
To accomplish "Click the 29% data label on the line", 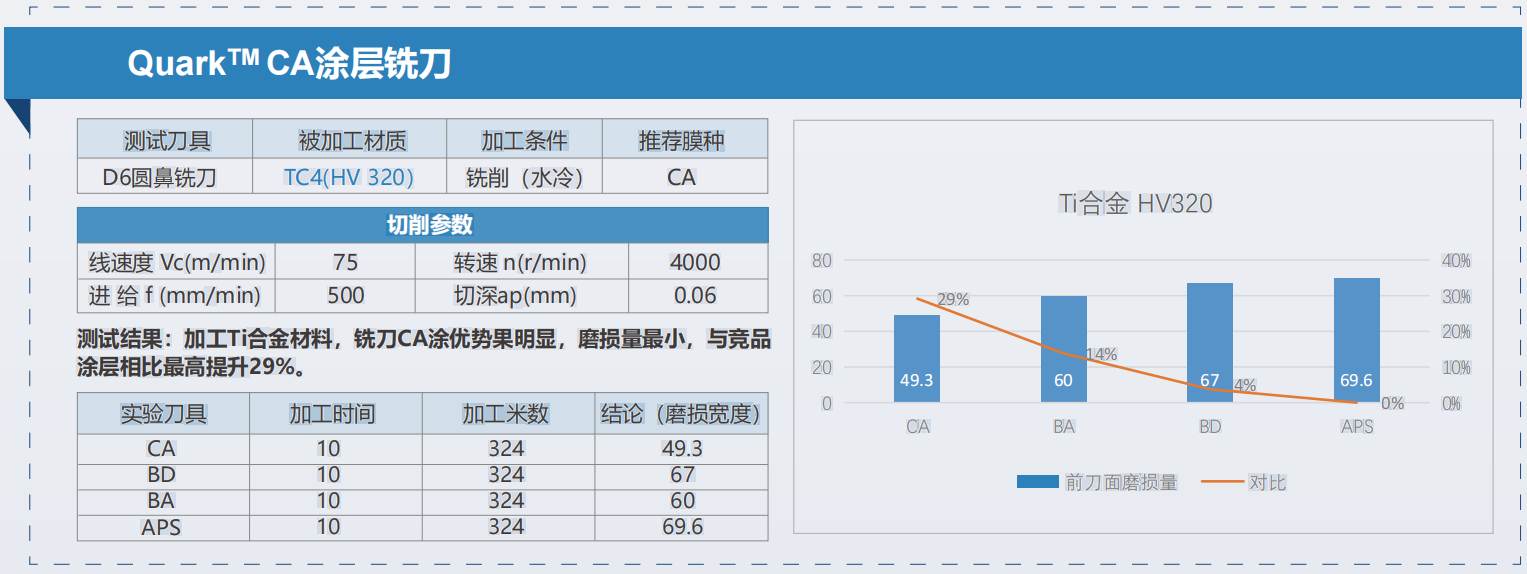I will click(x=953, y=299).
